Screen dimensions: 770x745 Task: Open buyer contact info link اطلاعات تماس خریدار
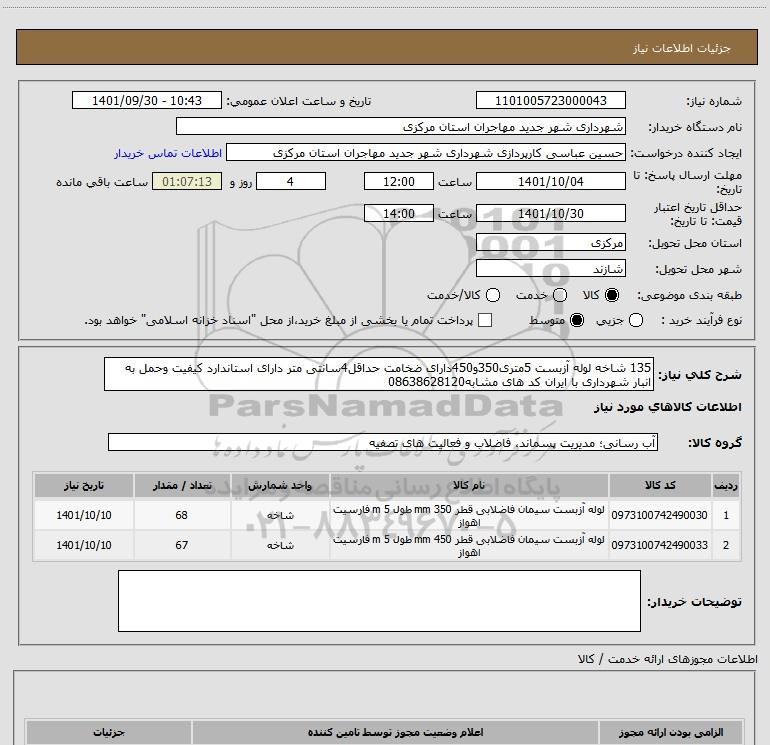pos(168,153)
